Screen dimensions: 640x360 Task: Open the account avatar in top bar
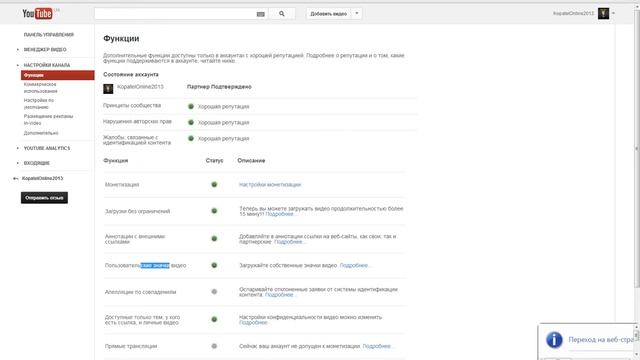tap(603, 13)
